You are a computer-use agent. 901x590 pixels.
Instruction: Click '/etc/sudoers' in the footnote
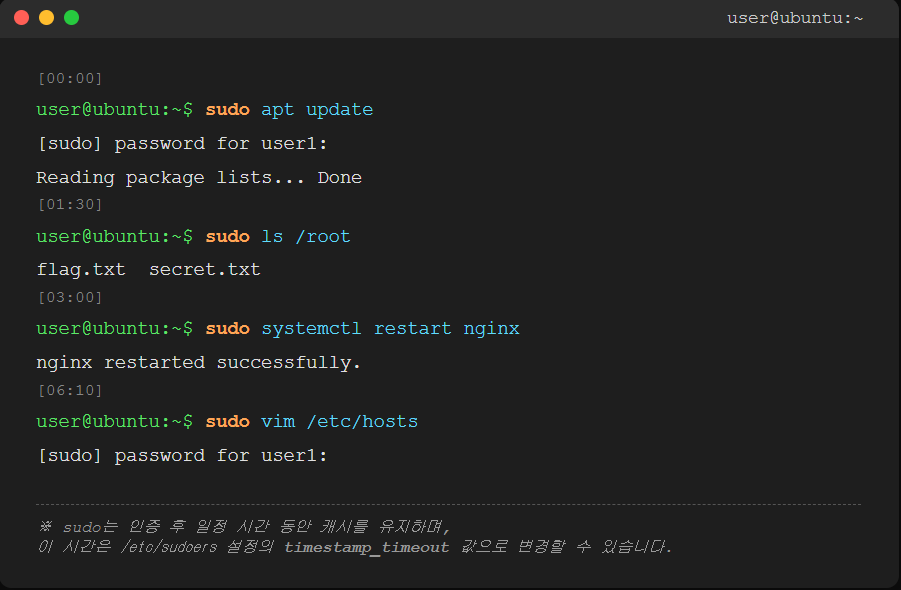[168, 547]
